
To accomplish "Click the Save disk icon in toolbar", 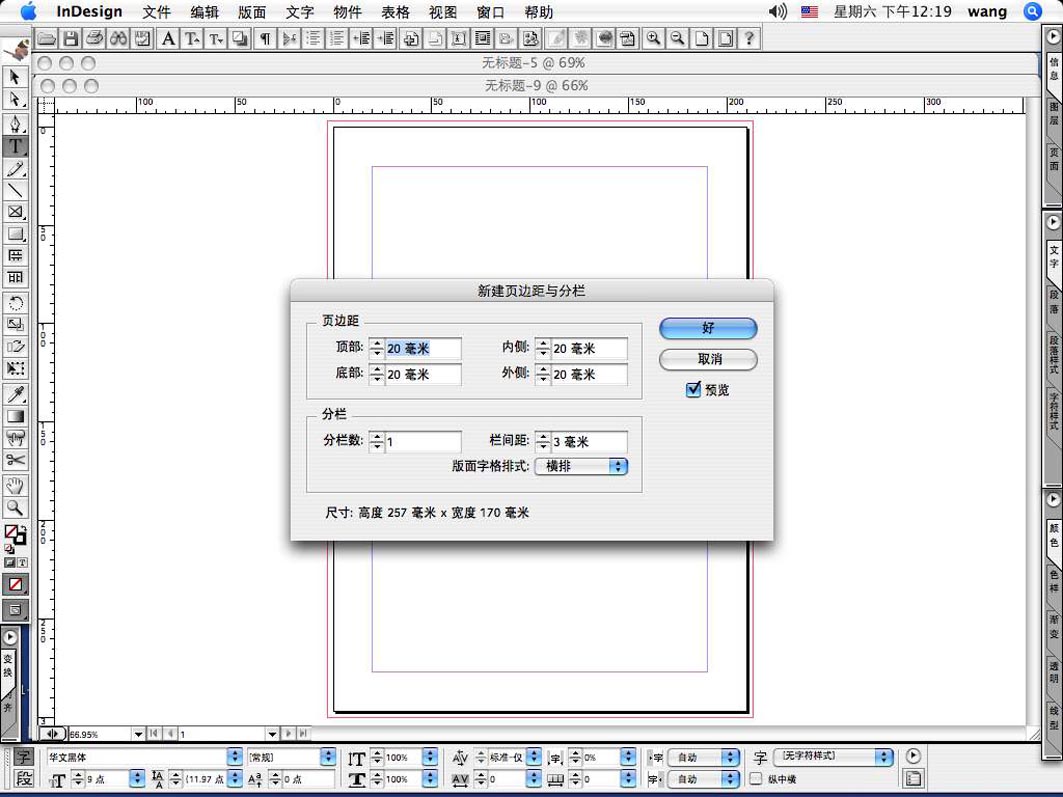I will pyautogui.click(x=70, y=39).
